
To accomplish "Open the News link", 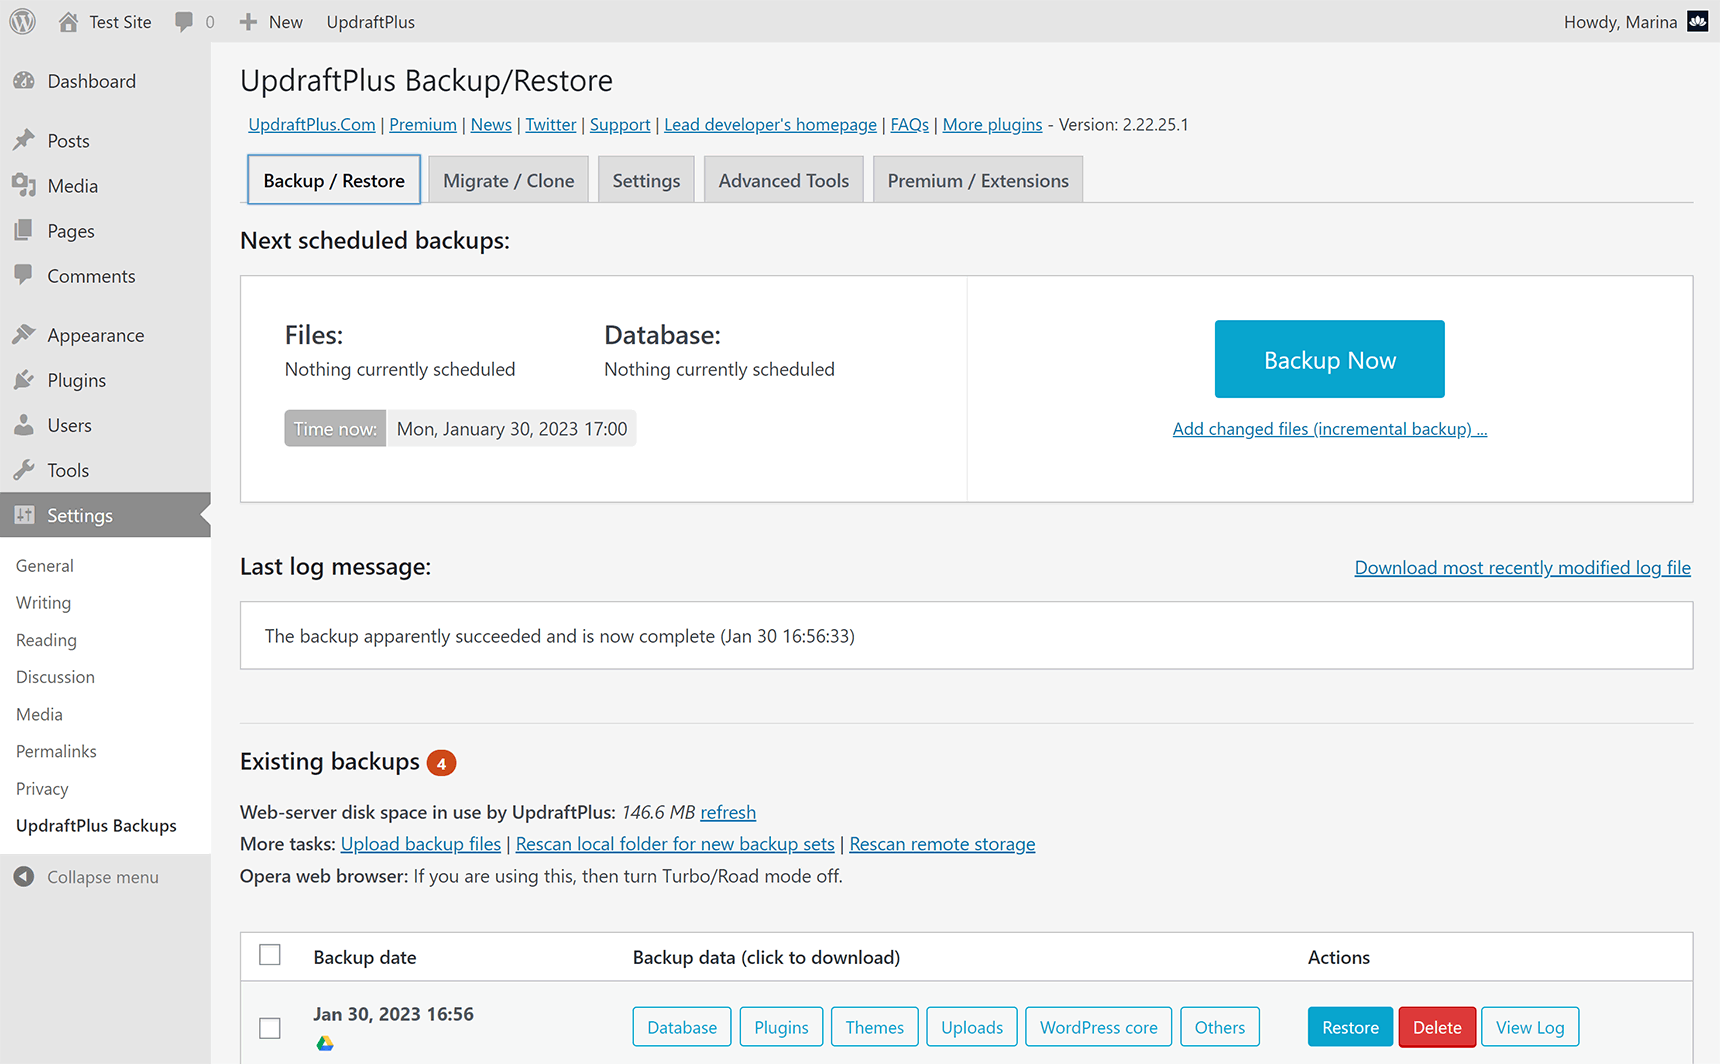I will tap(491, 124).
